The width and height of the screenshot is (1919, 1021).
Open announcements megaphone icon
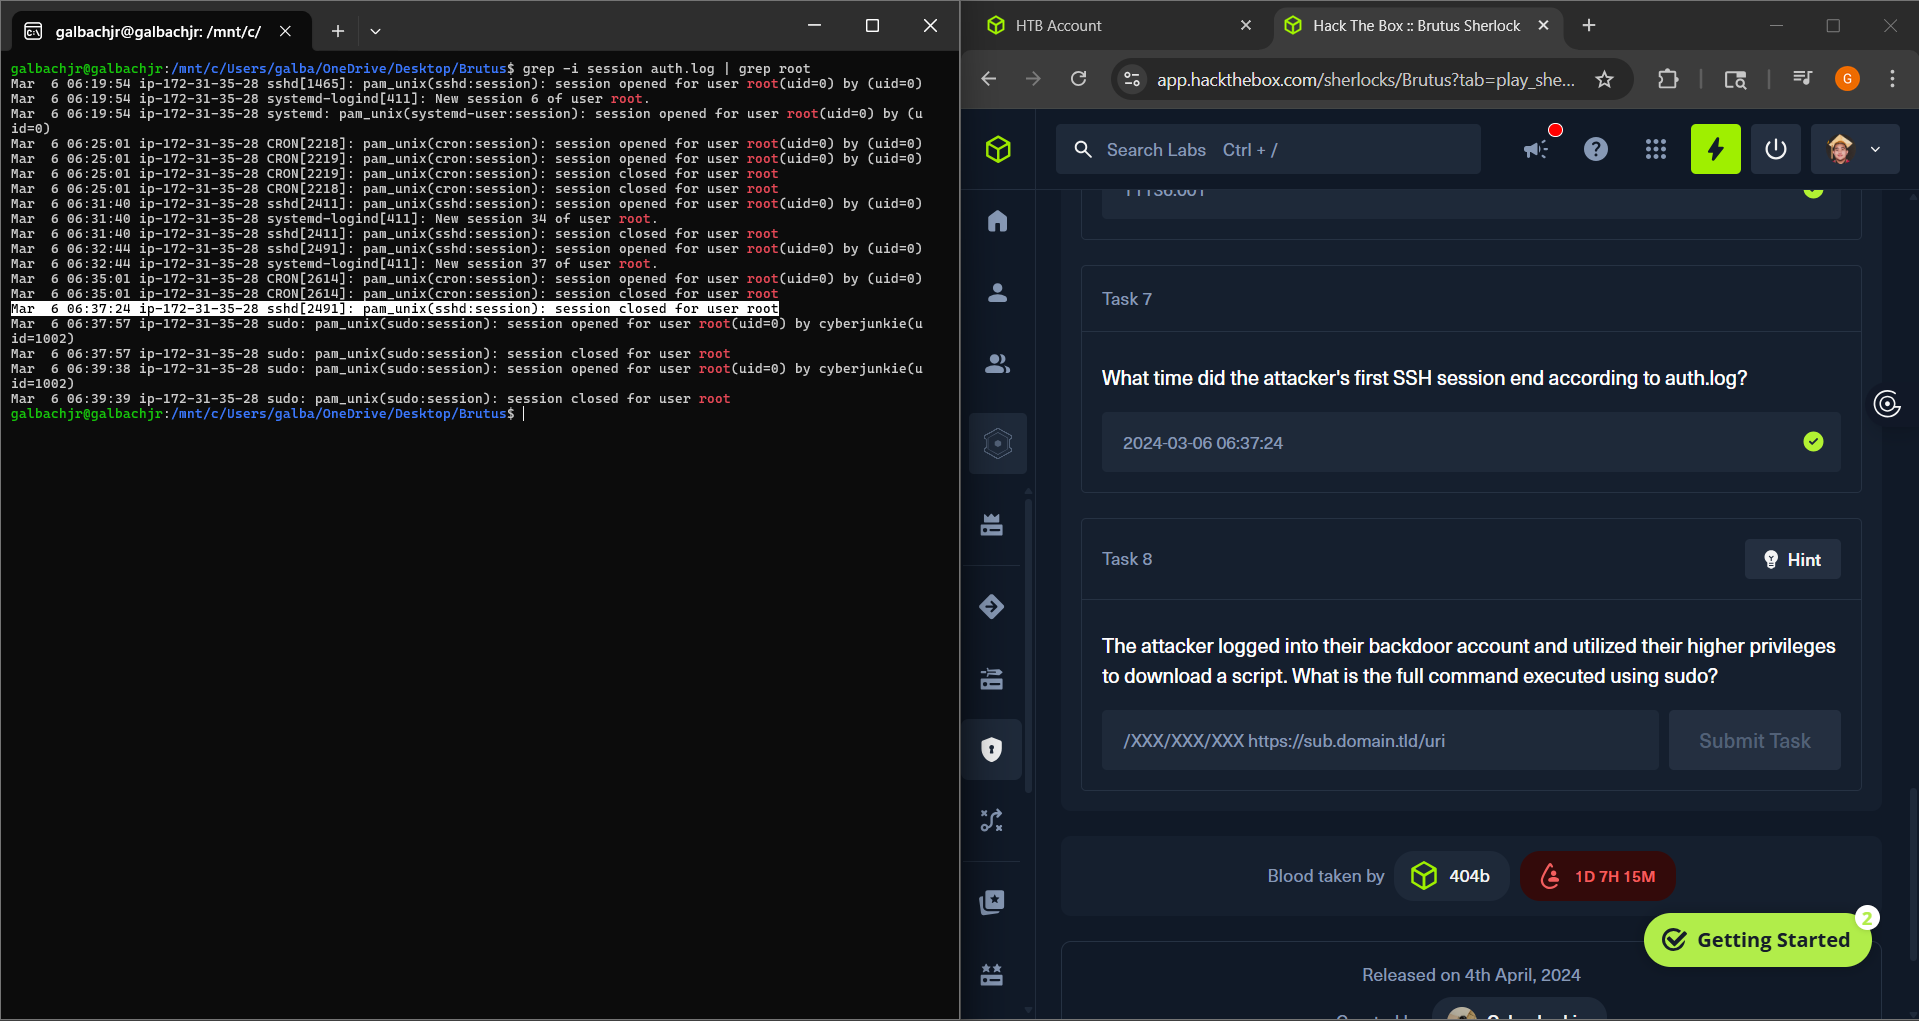pos(1537,150)
